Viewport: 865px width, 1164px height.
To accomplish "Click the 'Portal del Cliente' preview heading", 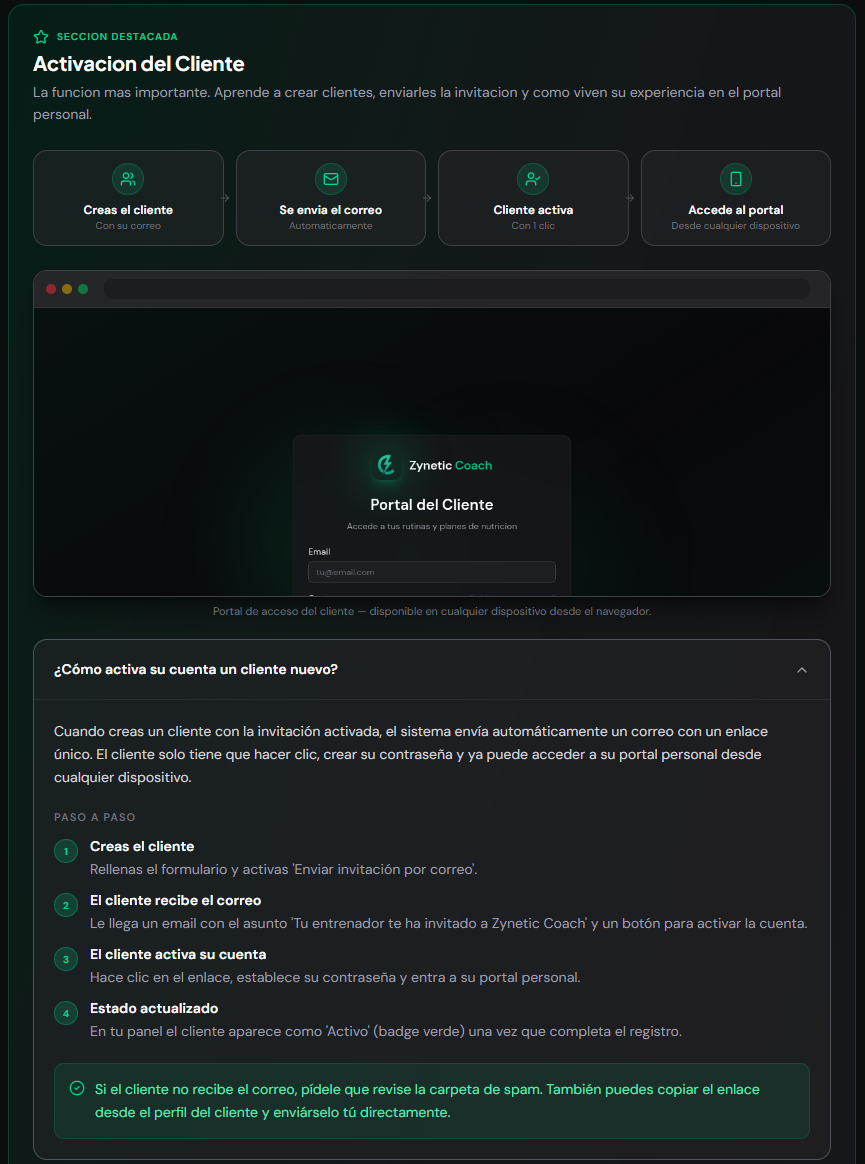I will click(x=431, y=505).
